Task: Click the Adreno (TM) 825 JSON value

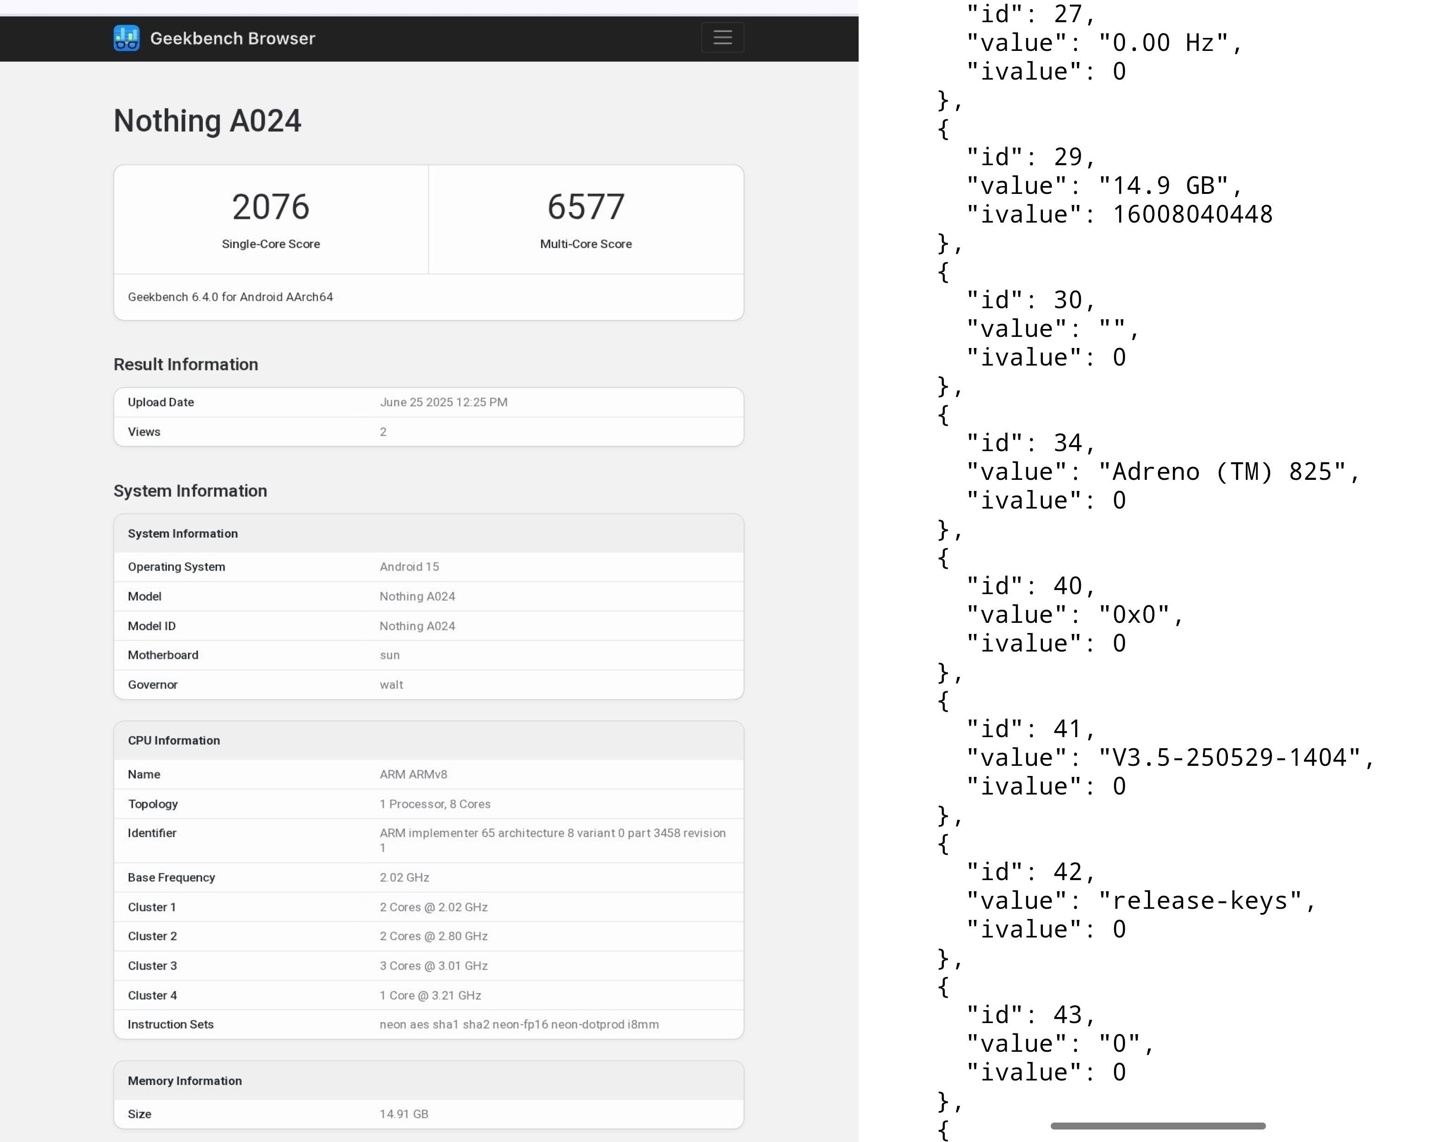Action: pyautogui.click(x=1228, y=472)
